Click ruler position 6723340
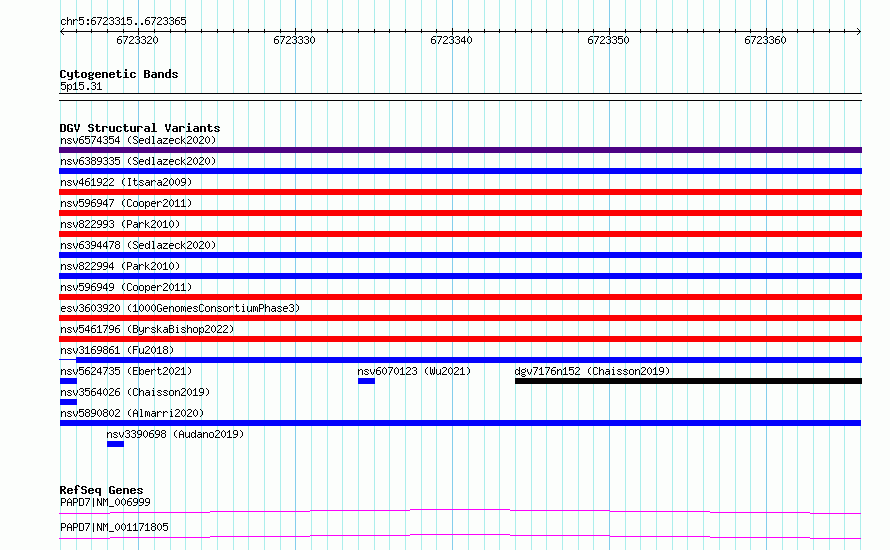This screenshot has height=550, width=890. point(451,40)
